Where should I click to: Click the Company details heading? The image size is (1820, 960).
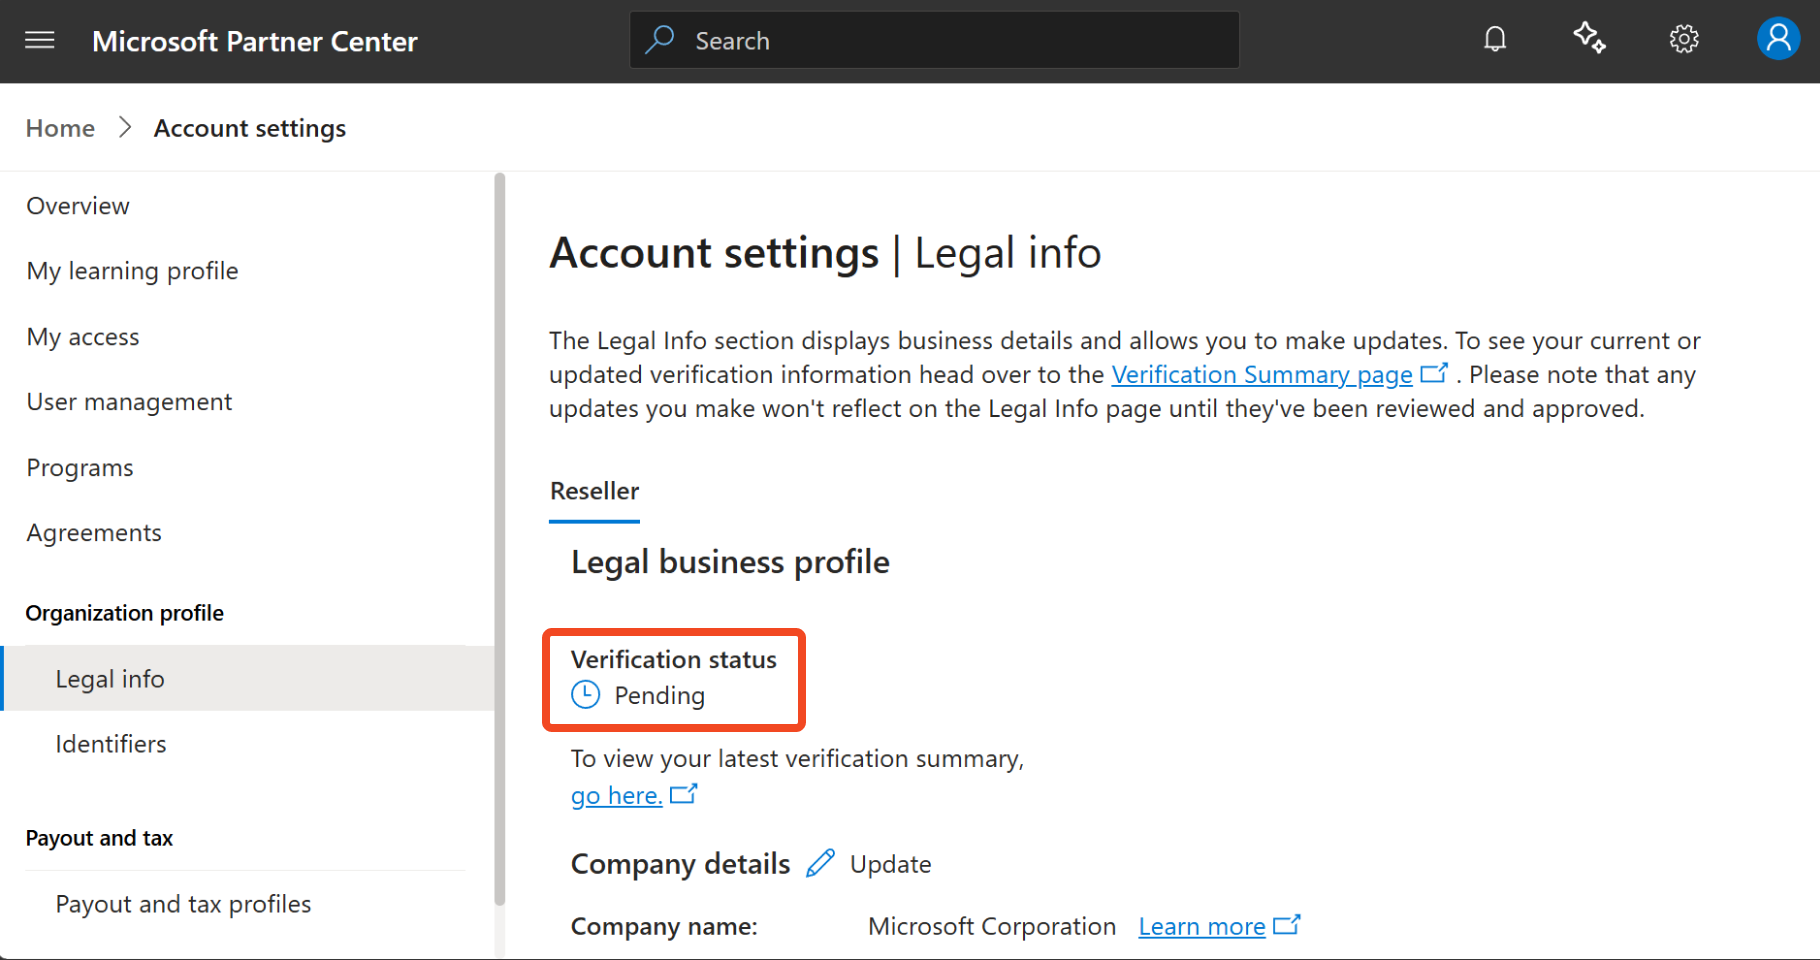(x=680, y=864)
